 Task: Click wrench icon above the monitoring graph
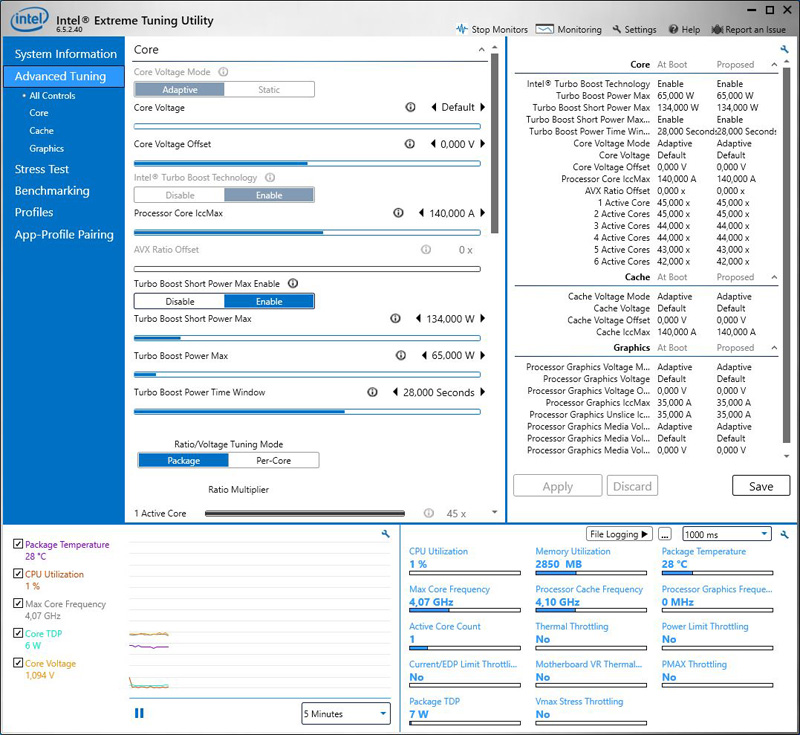pos(386,534)
